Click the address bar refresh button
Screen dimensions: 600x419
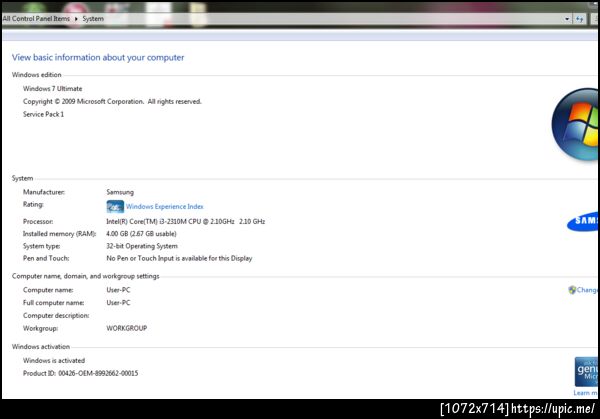click(x=580, y=19)
